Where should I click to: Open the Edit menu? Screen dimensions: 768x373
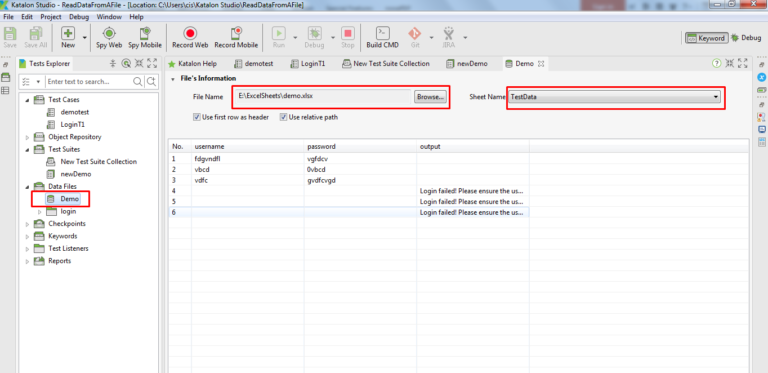27,17
